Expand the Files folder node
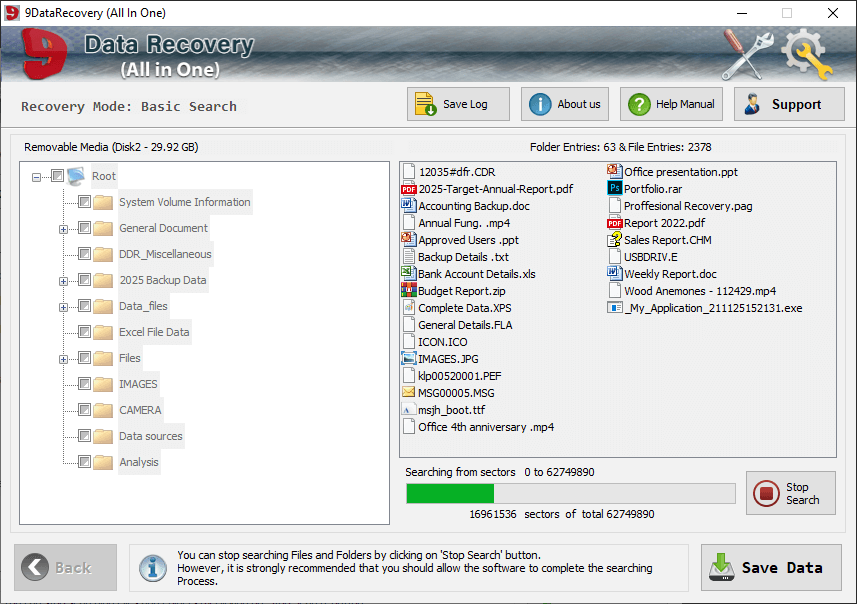 63,360
